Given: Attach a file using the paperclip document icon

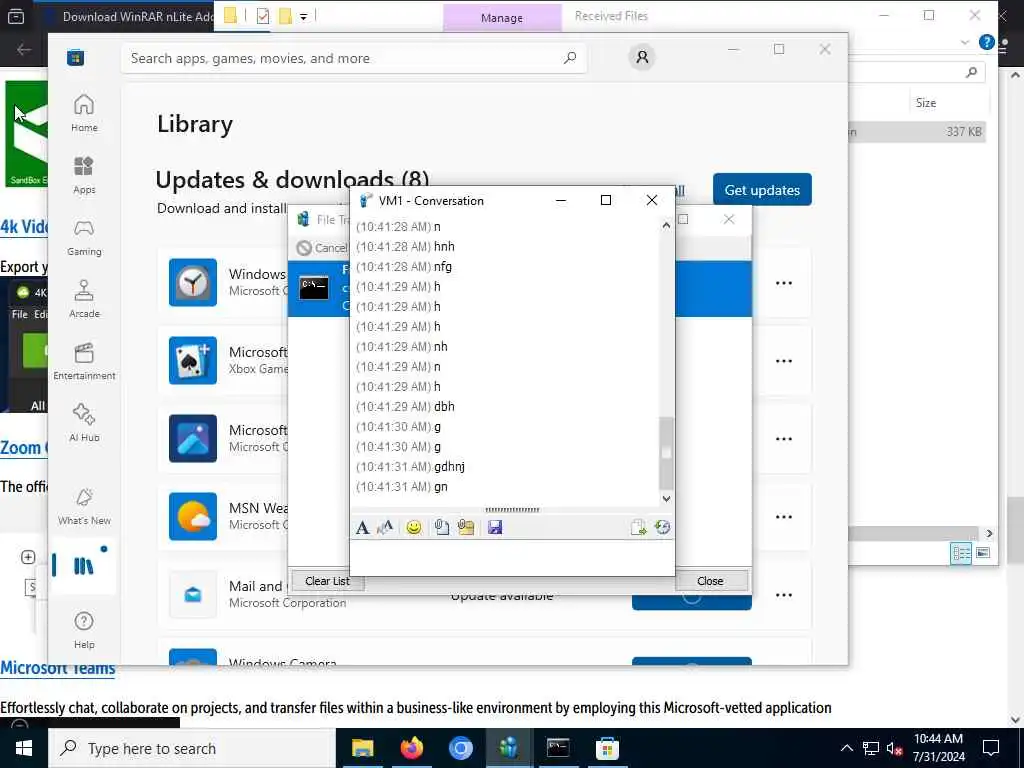Looking at the screenshot, I should 442,528.
